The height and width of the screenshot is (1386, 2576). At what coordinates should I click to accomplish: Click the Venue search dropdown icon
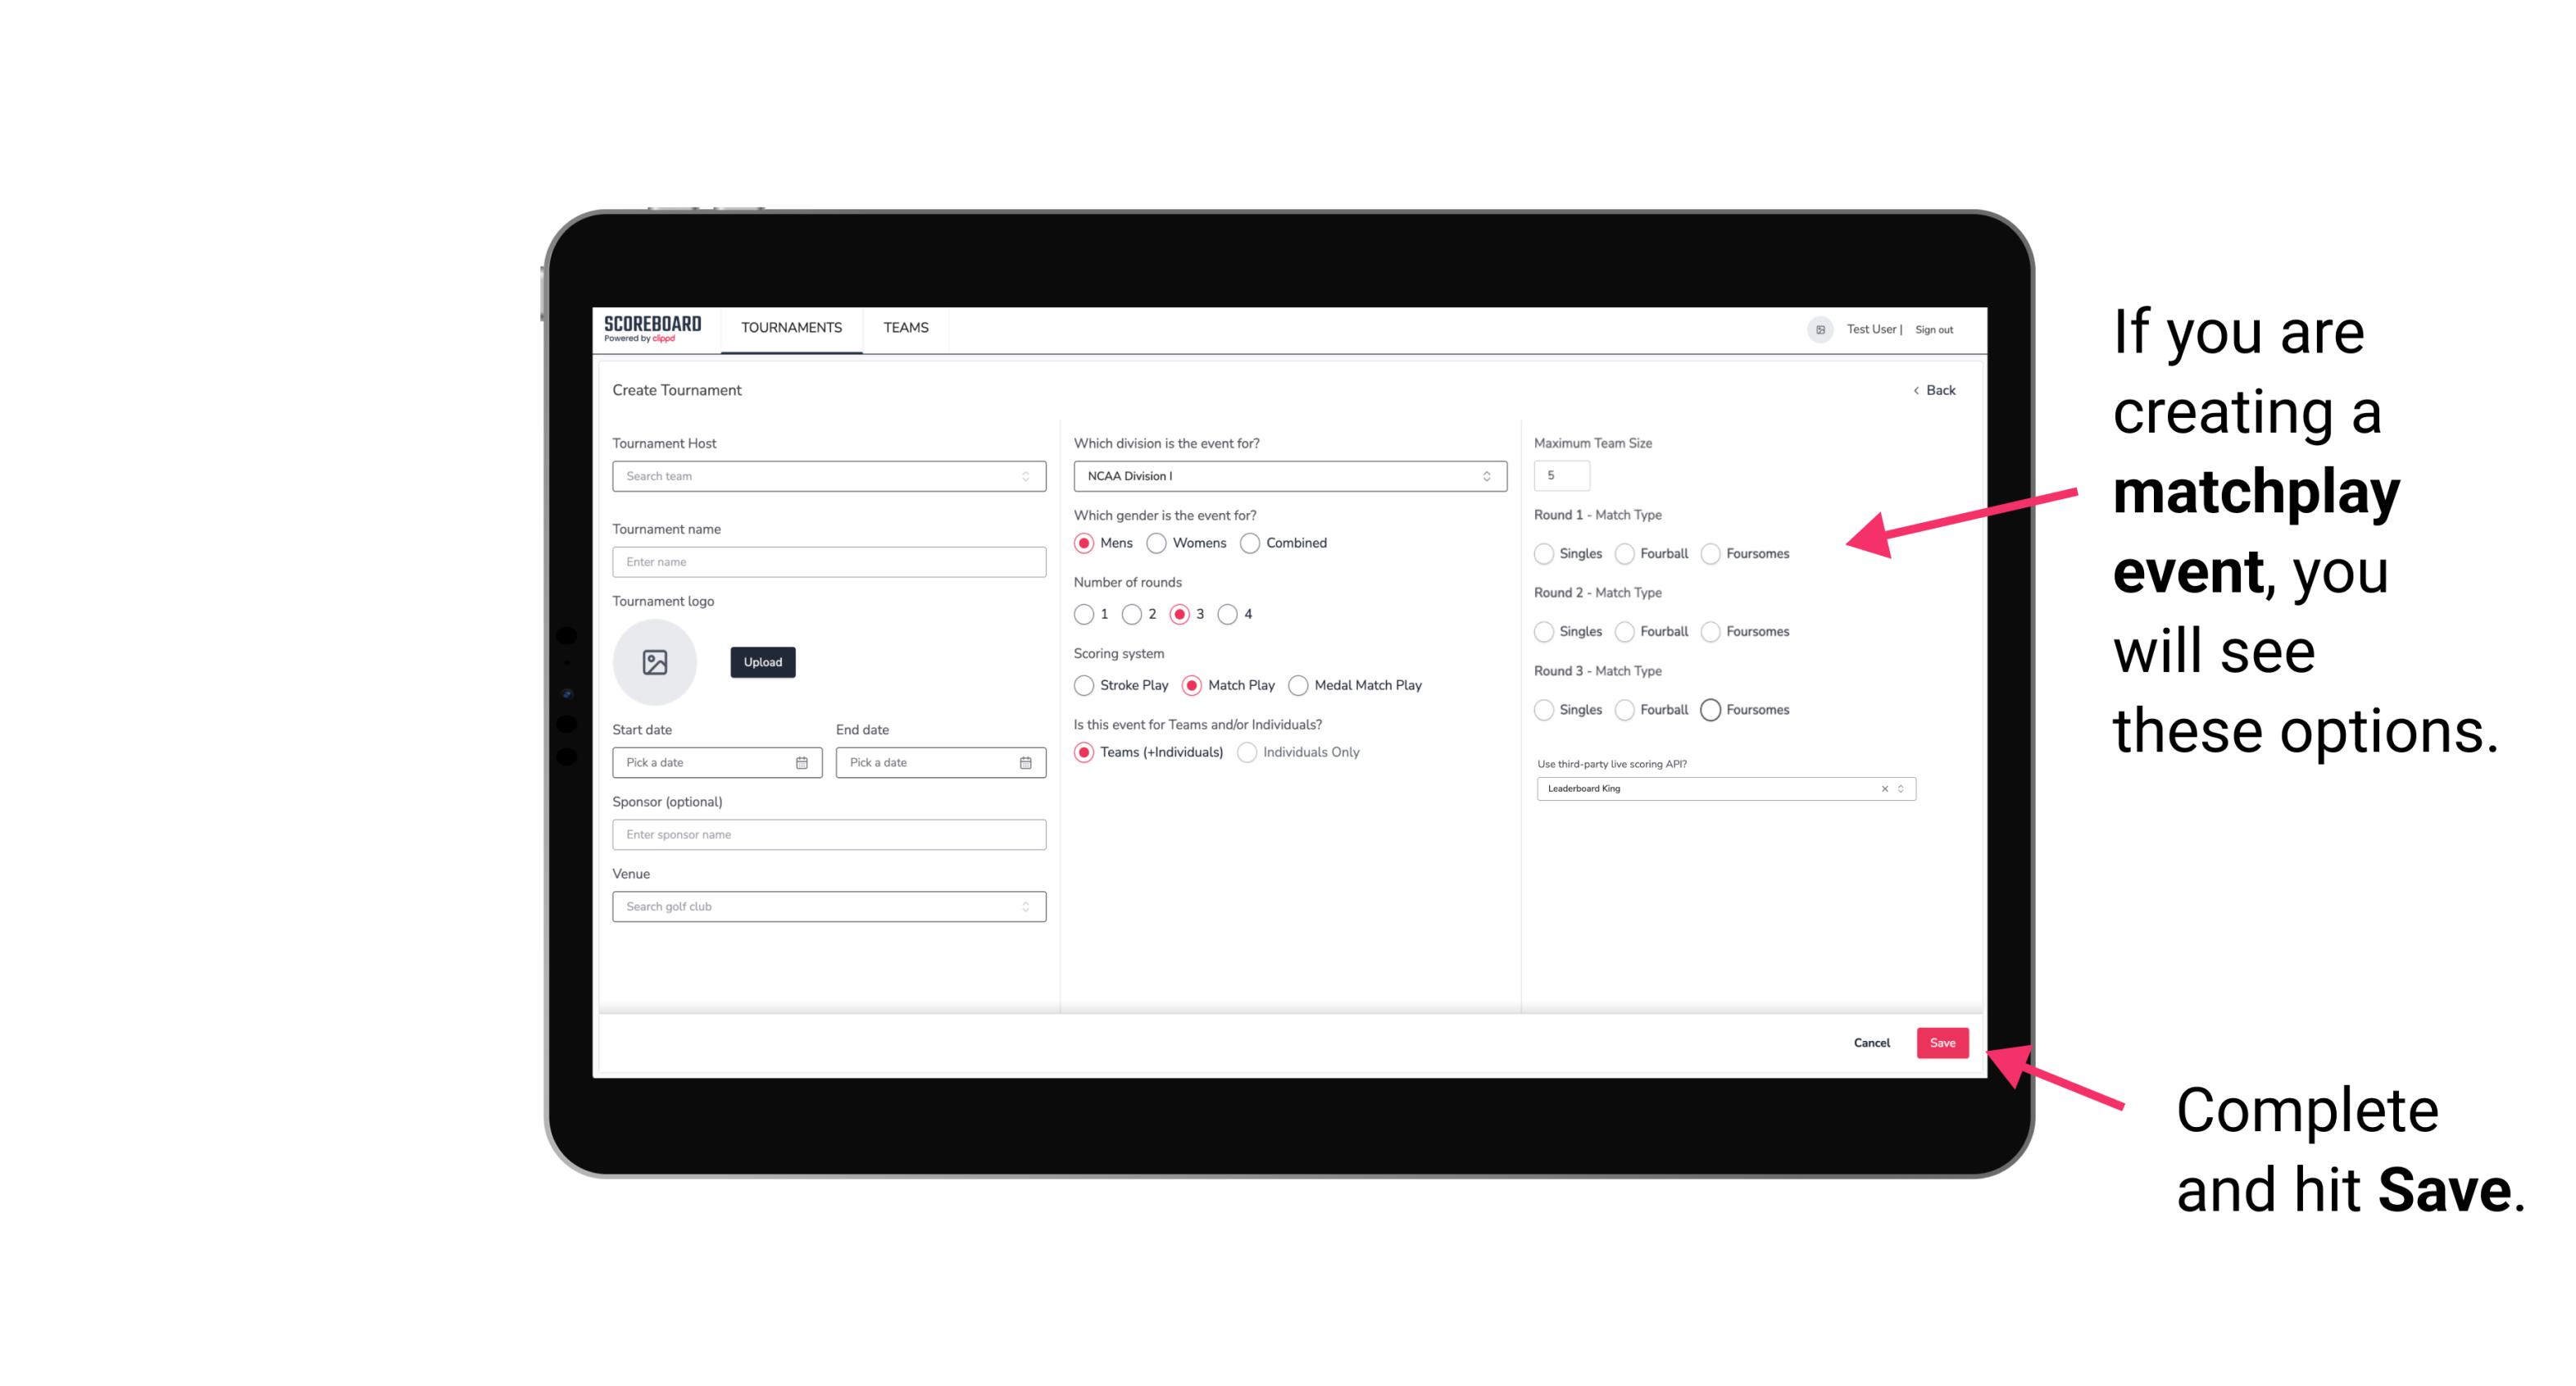tap(1025, 907)
